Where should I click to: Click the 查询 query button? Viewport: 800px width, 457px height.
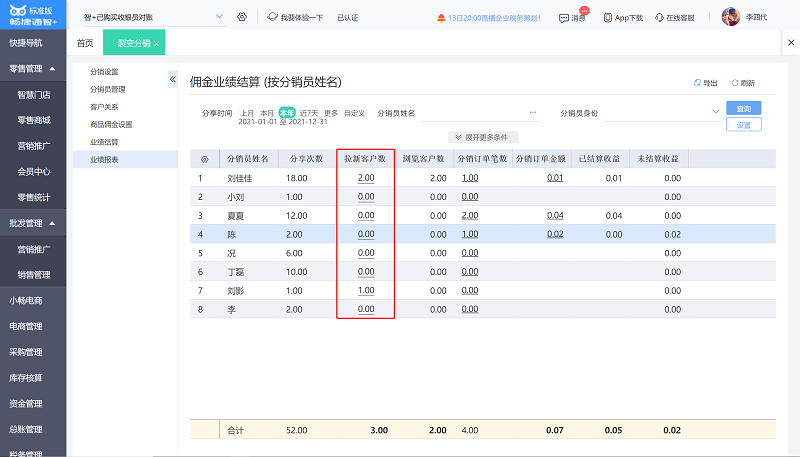pyautogui.click(x=745, y=108)
